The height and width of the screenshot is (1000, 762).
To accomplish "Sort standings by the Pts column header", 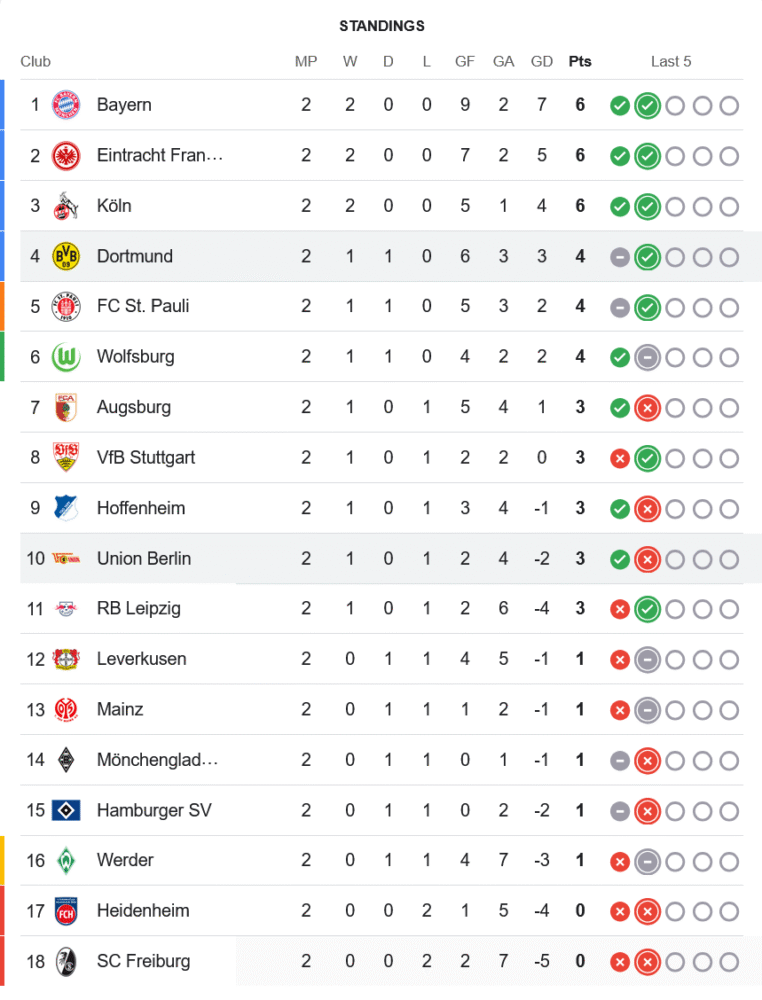I will click(580, 61).
